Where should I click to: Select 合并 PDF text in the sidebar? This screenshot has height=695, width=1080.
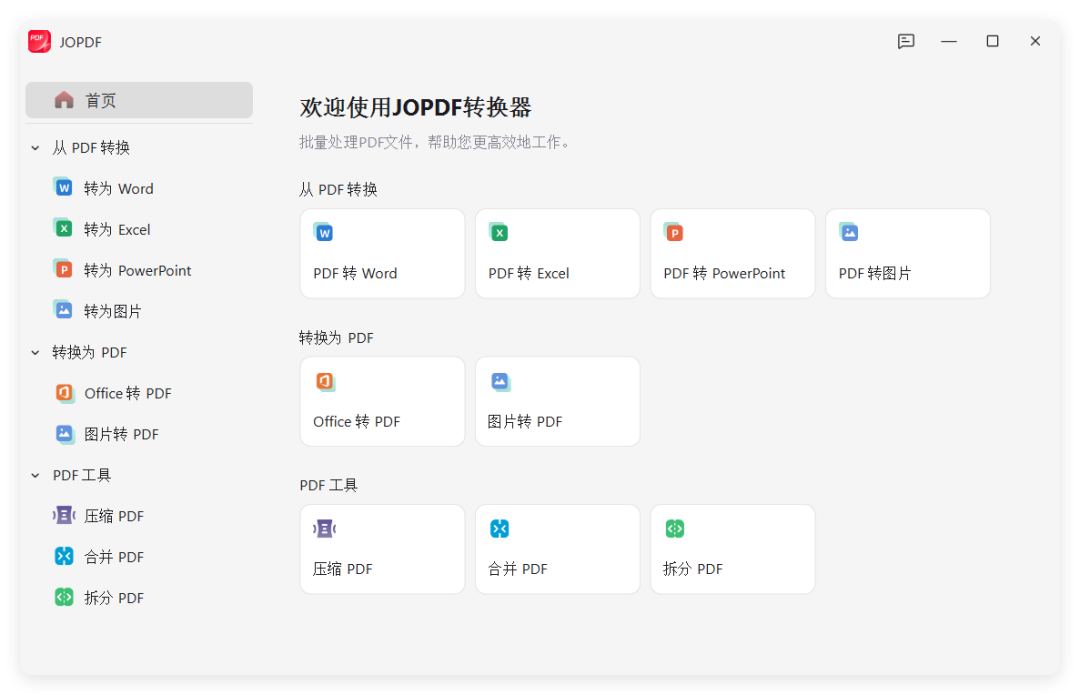point(114,557)
